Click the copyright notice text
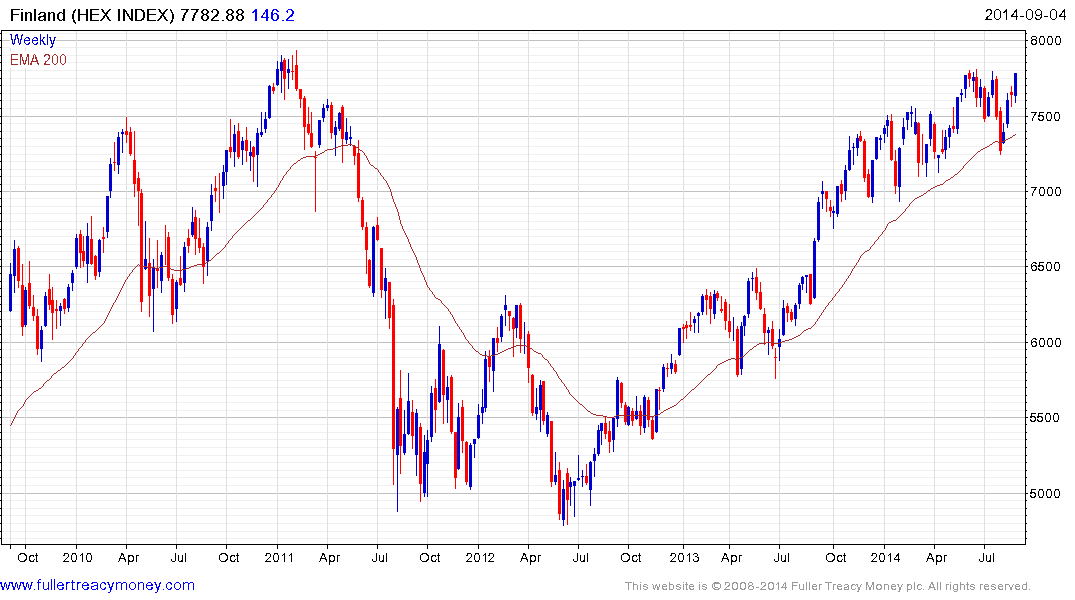This screenshot has width=1075, height=600. (828, 586)
